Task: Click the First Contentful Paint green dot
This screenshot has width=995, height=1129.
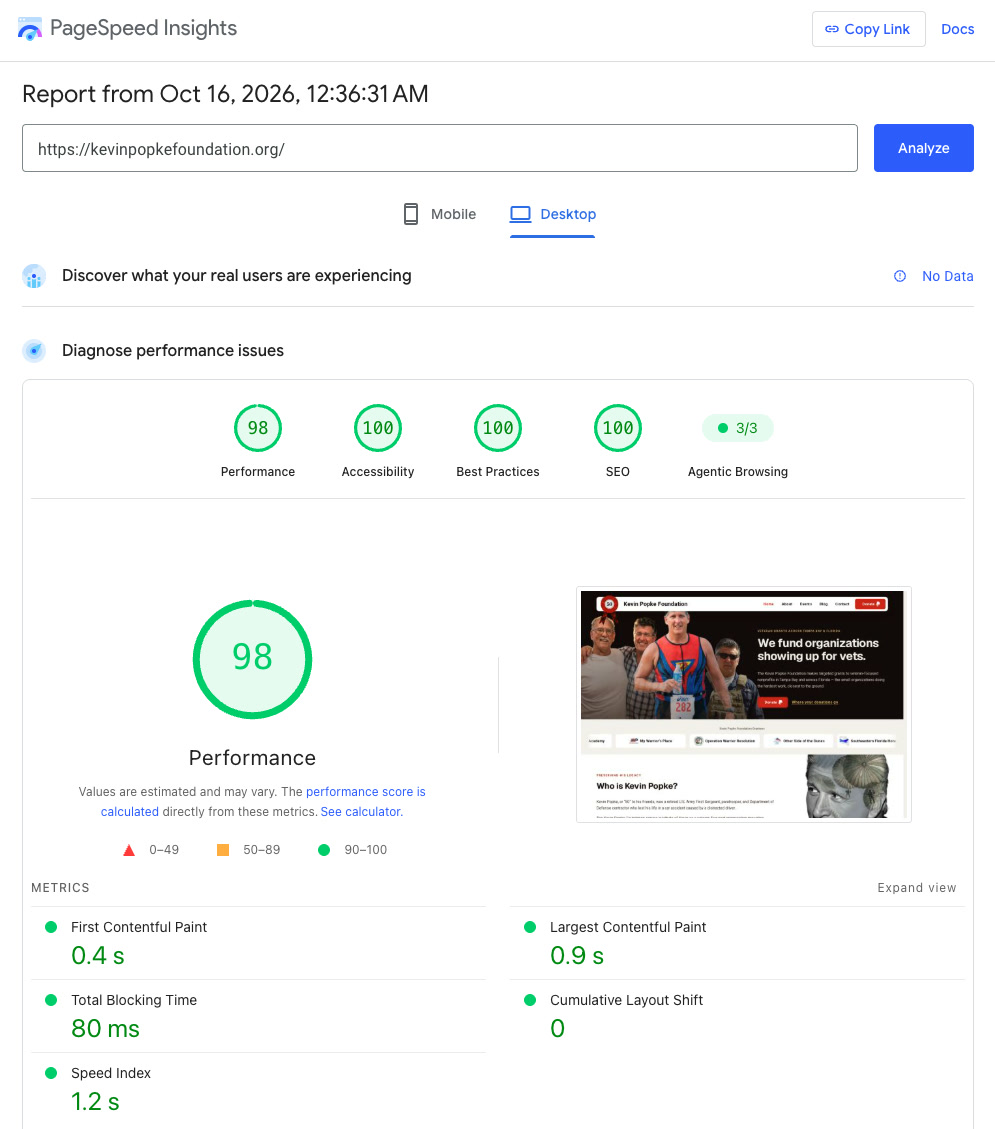Action: (x=51, y=927)
